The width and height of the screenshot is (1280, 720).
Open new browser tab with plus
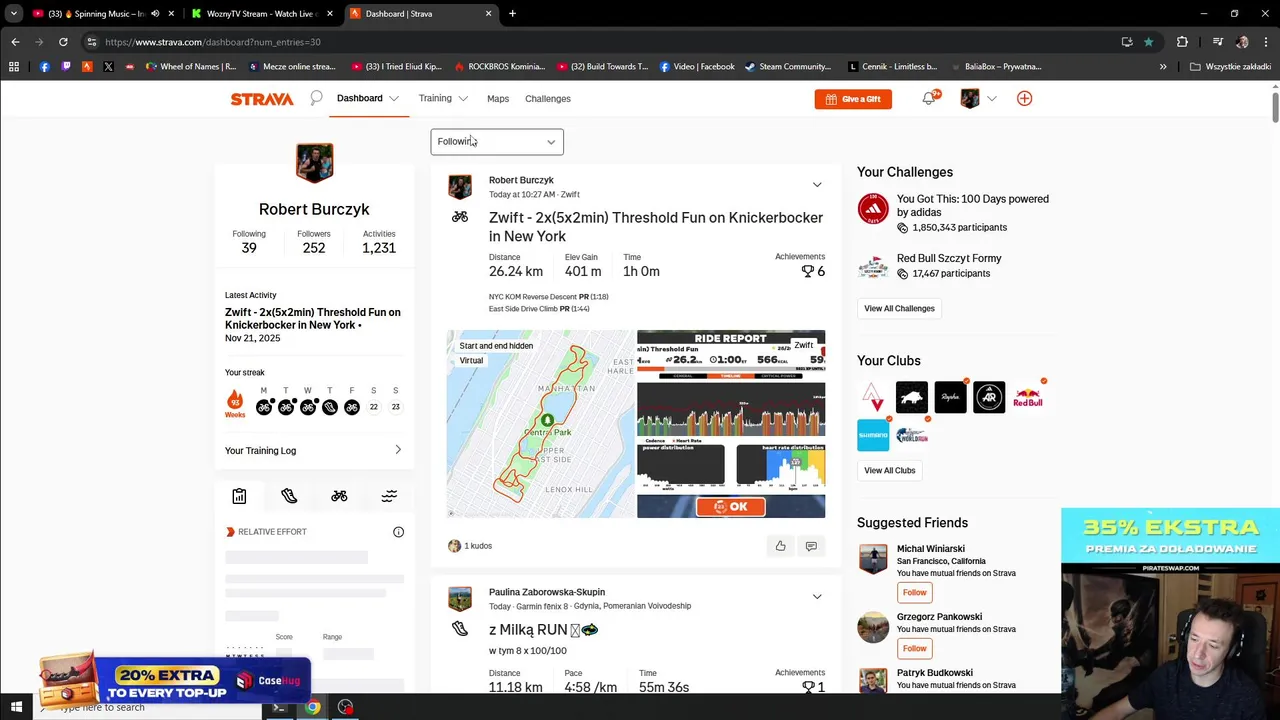(512, 14)
